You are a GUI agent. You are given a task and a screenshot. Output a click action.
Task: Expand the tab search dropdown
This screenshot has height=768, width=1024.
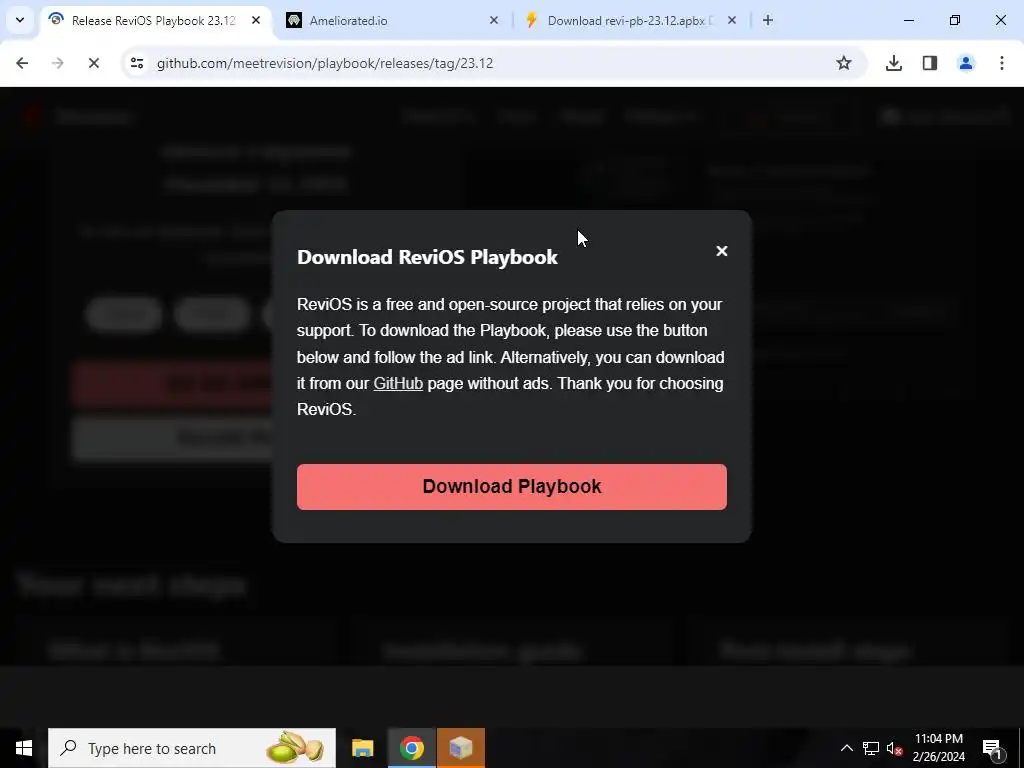20,20
